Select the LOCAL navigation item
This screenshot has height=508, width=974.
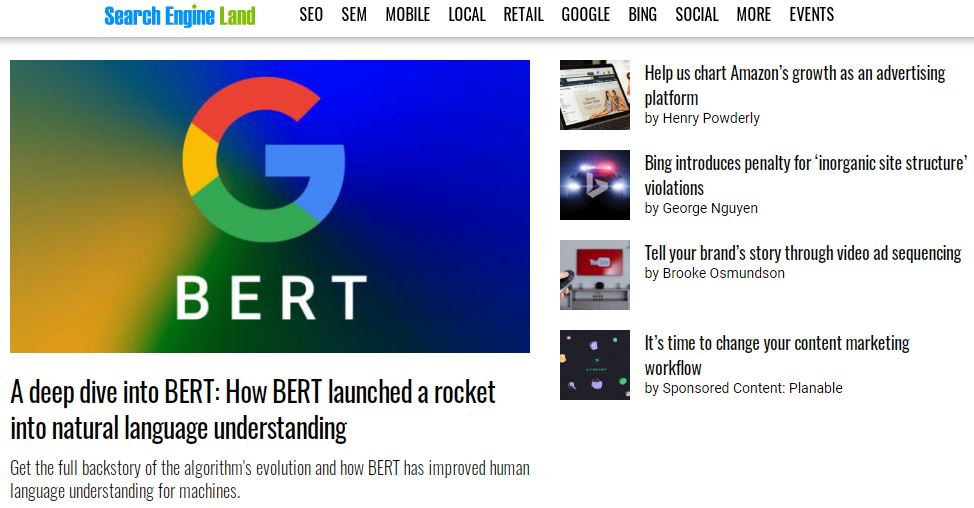pos(467,14)
